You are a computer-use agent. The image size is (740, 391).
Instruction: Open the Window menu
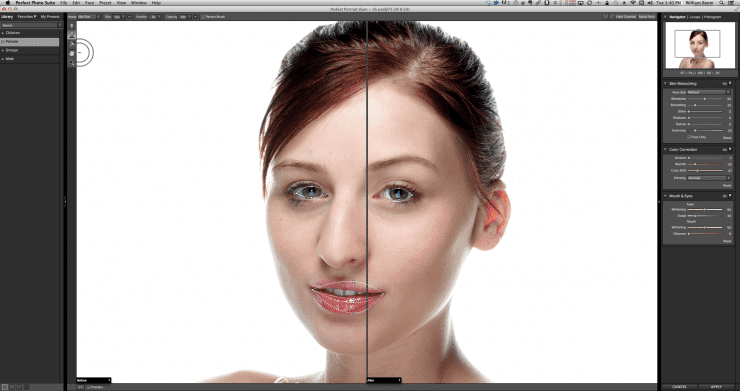tap(138, 3)
